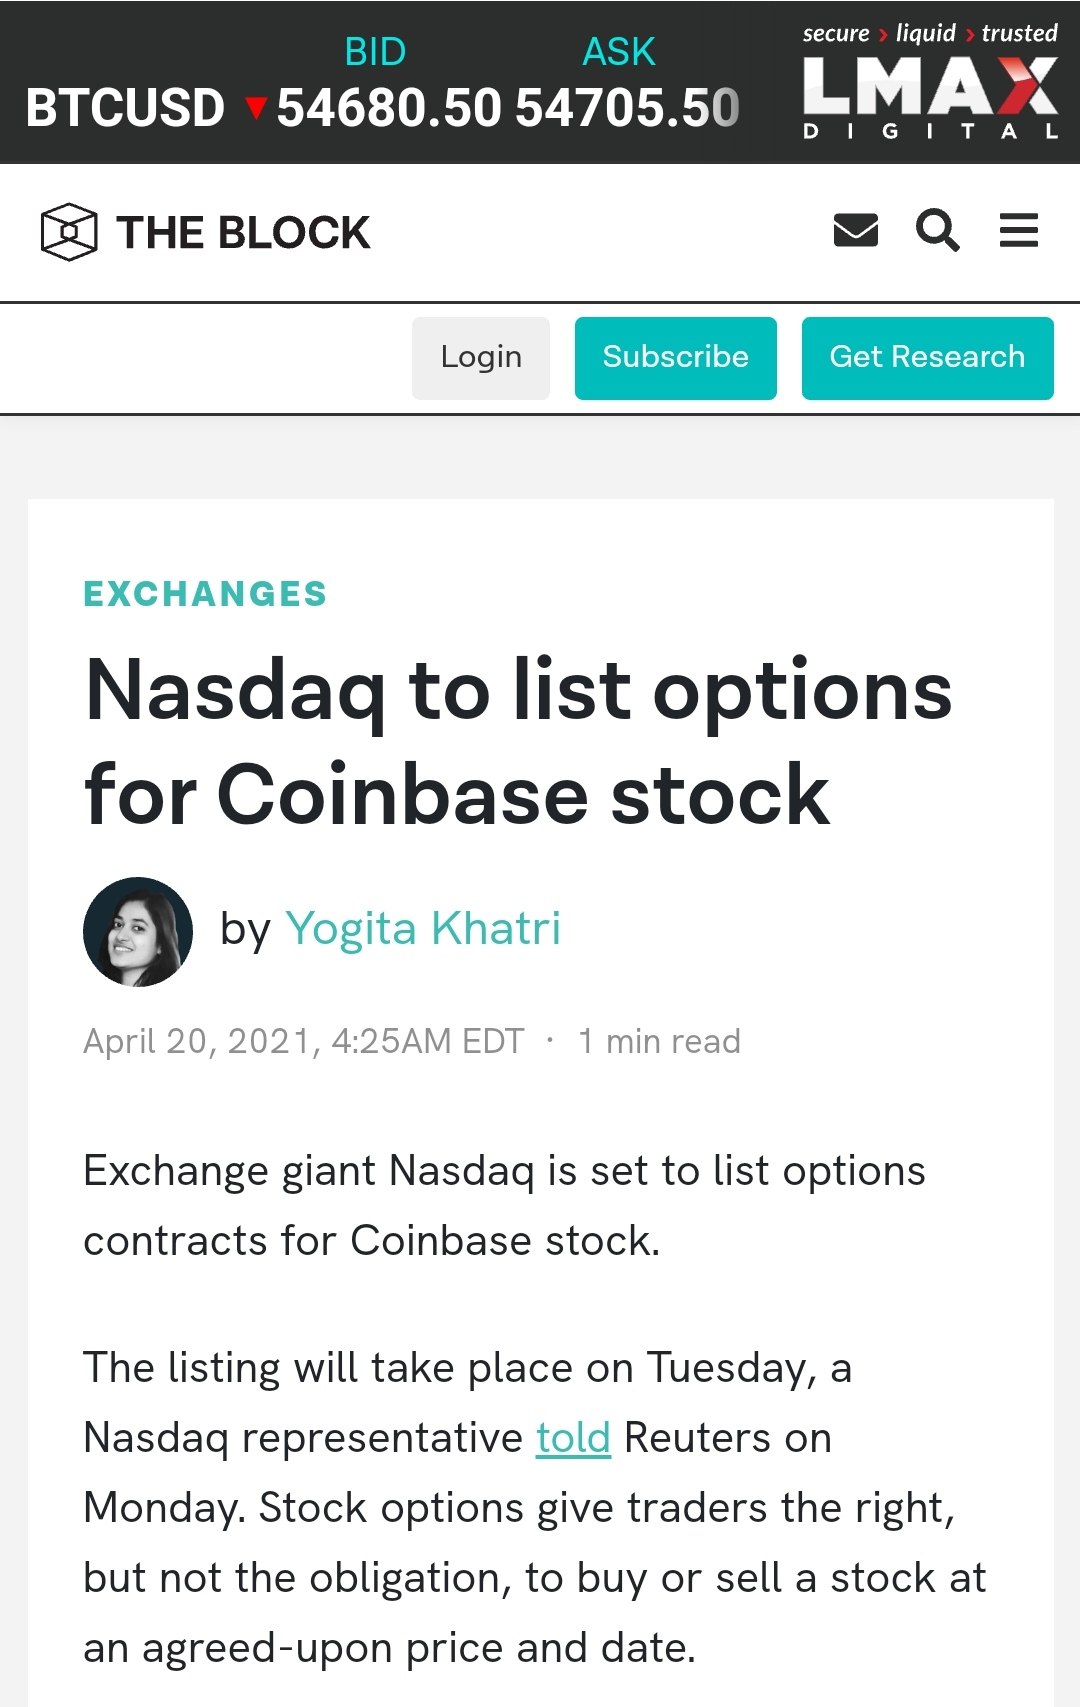Click THE BLOCK wordmark text

[243, 232]
